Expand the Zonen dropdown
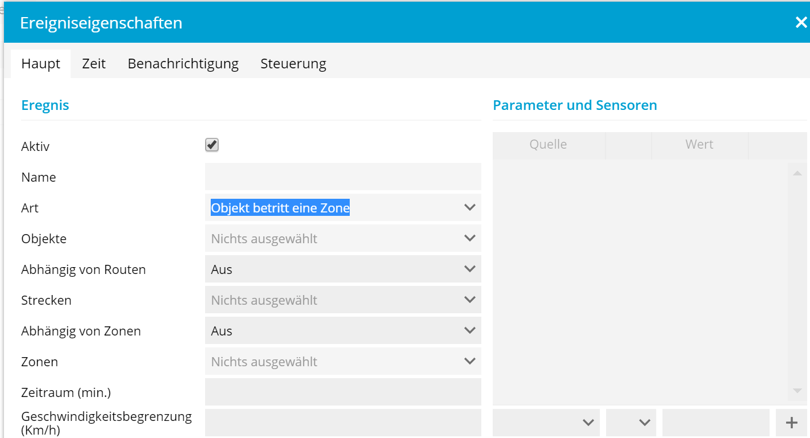The image size is (810, 438). [x=342, y=362]
